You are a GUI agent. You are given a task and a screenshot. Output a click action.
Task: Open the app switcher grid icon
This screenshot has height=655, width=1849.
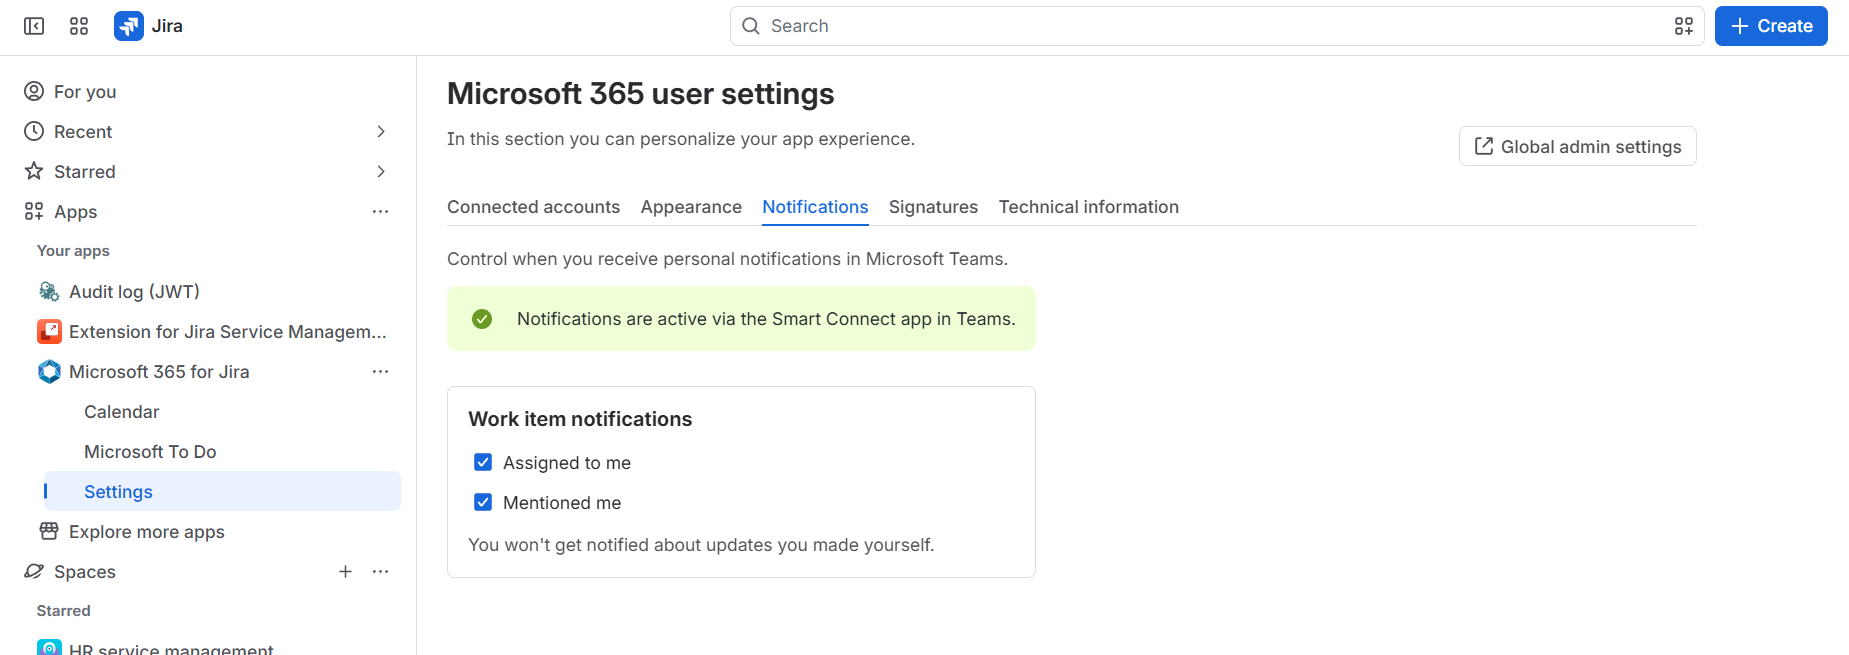click(79, 26)
